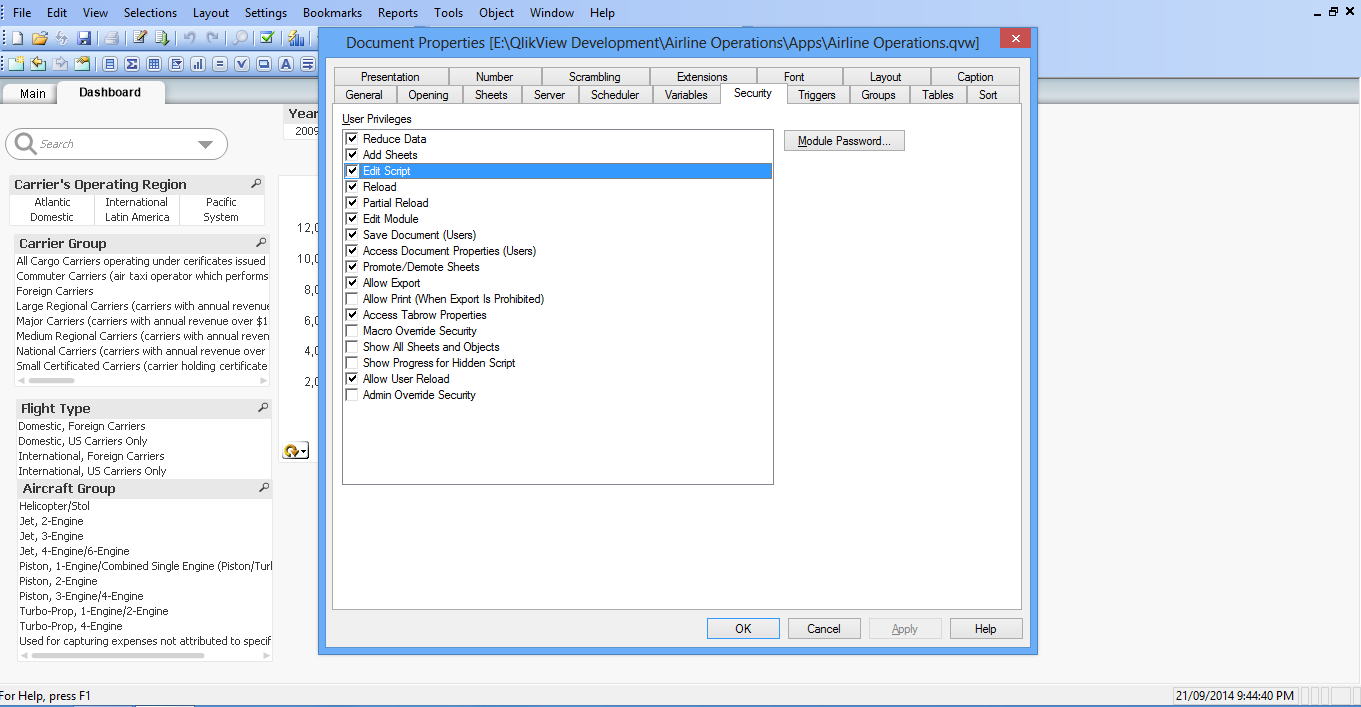Toggle the Allow User Reload checkbox
Viewport: 1361px width, 707px height.
click(x=352, y=379)
